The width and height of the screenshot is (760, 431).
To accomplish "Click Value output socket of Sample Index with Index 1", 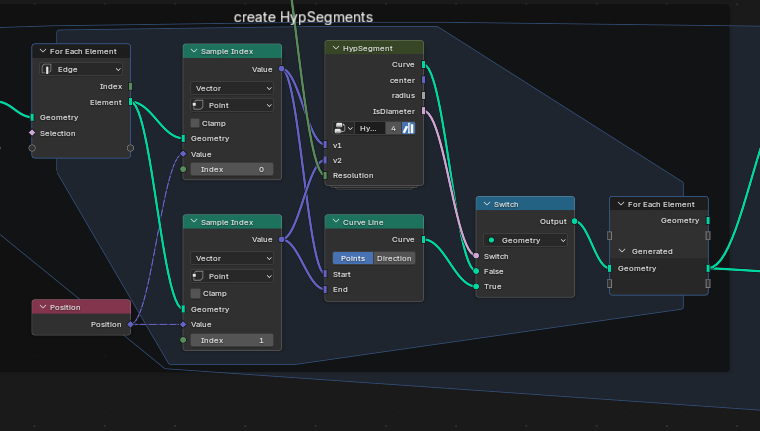I will coord(282,239).
